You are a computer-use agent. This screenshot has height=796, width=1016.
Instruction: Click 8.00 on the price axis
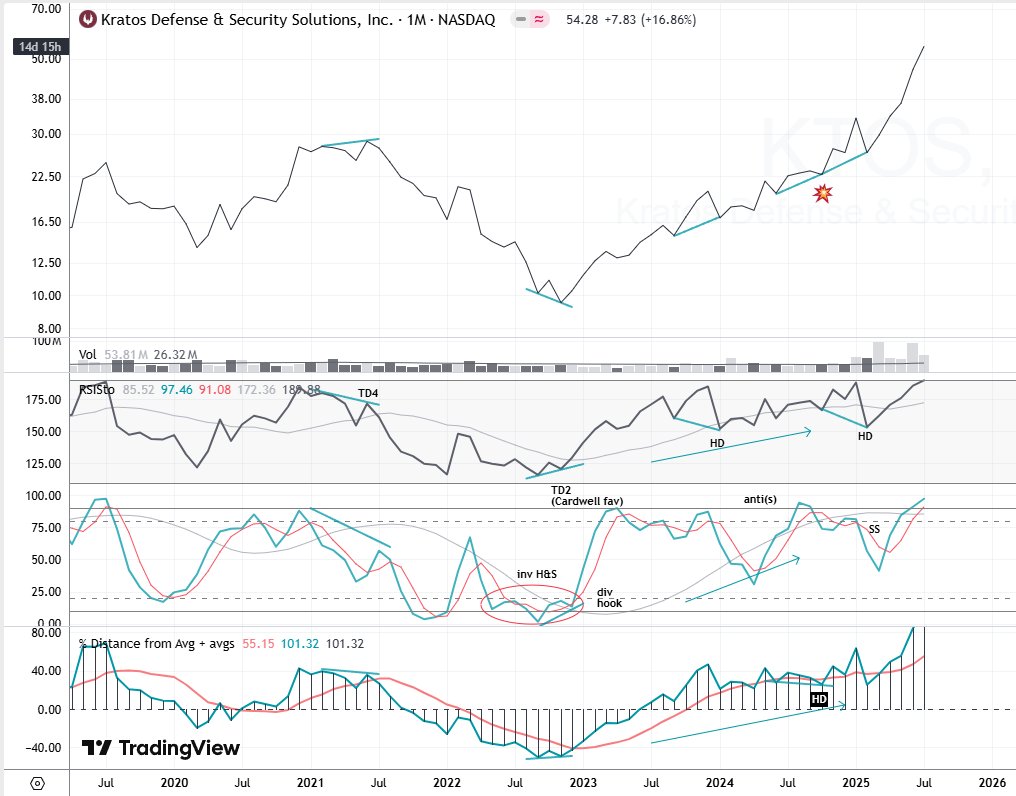(50, 328)
